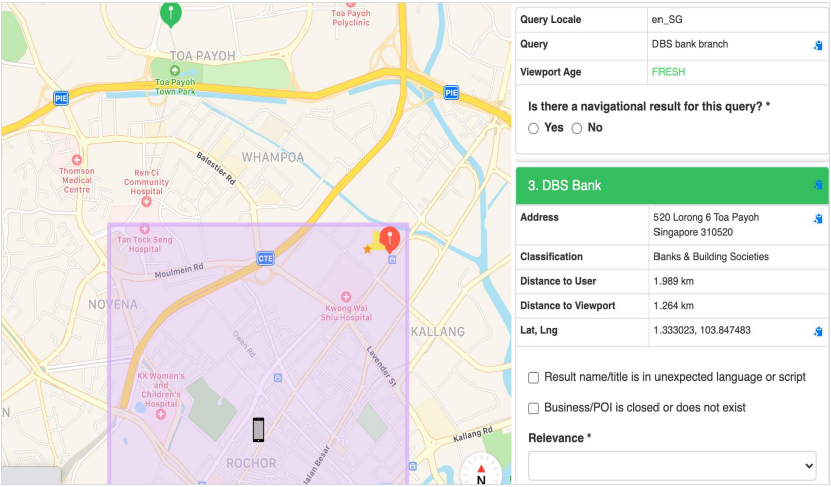Click the Thomson Medical Centre hospital icon
This screenshot has height=487, width=831.
77,160
